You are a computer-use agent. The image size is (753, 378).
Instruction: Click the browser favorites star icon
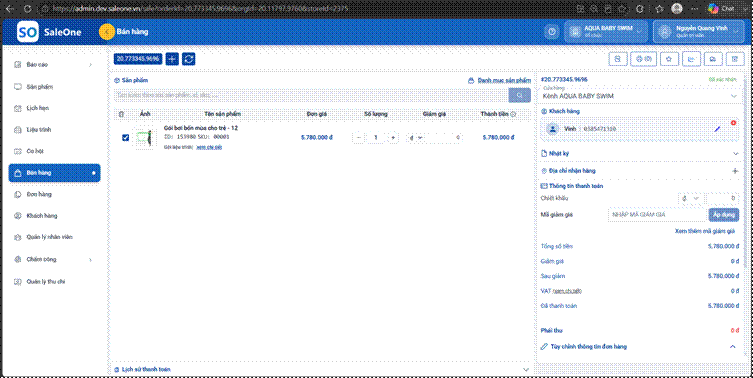(659, 9)
